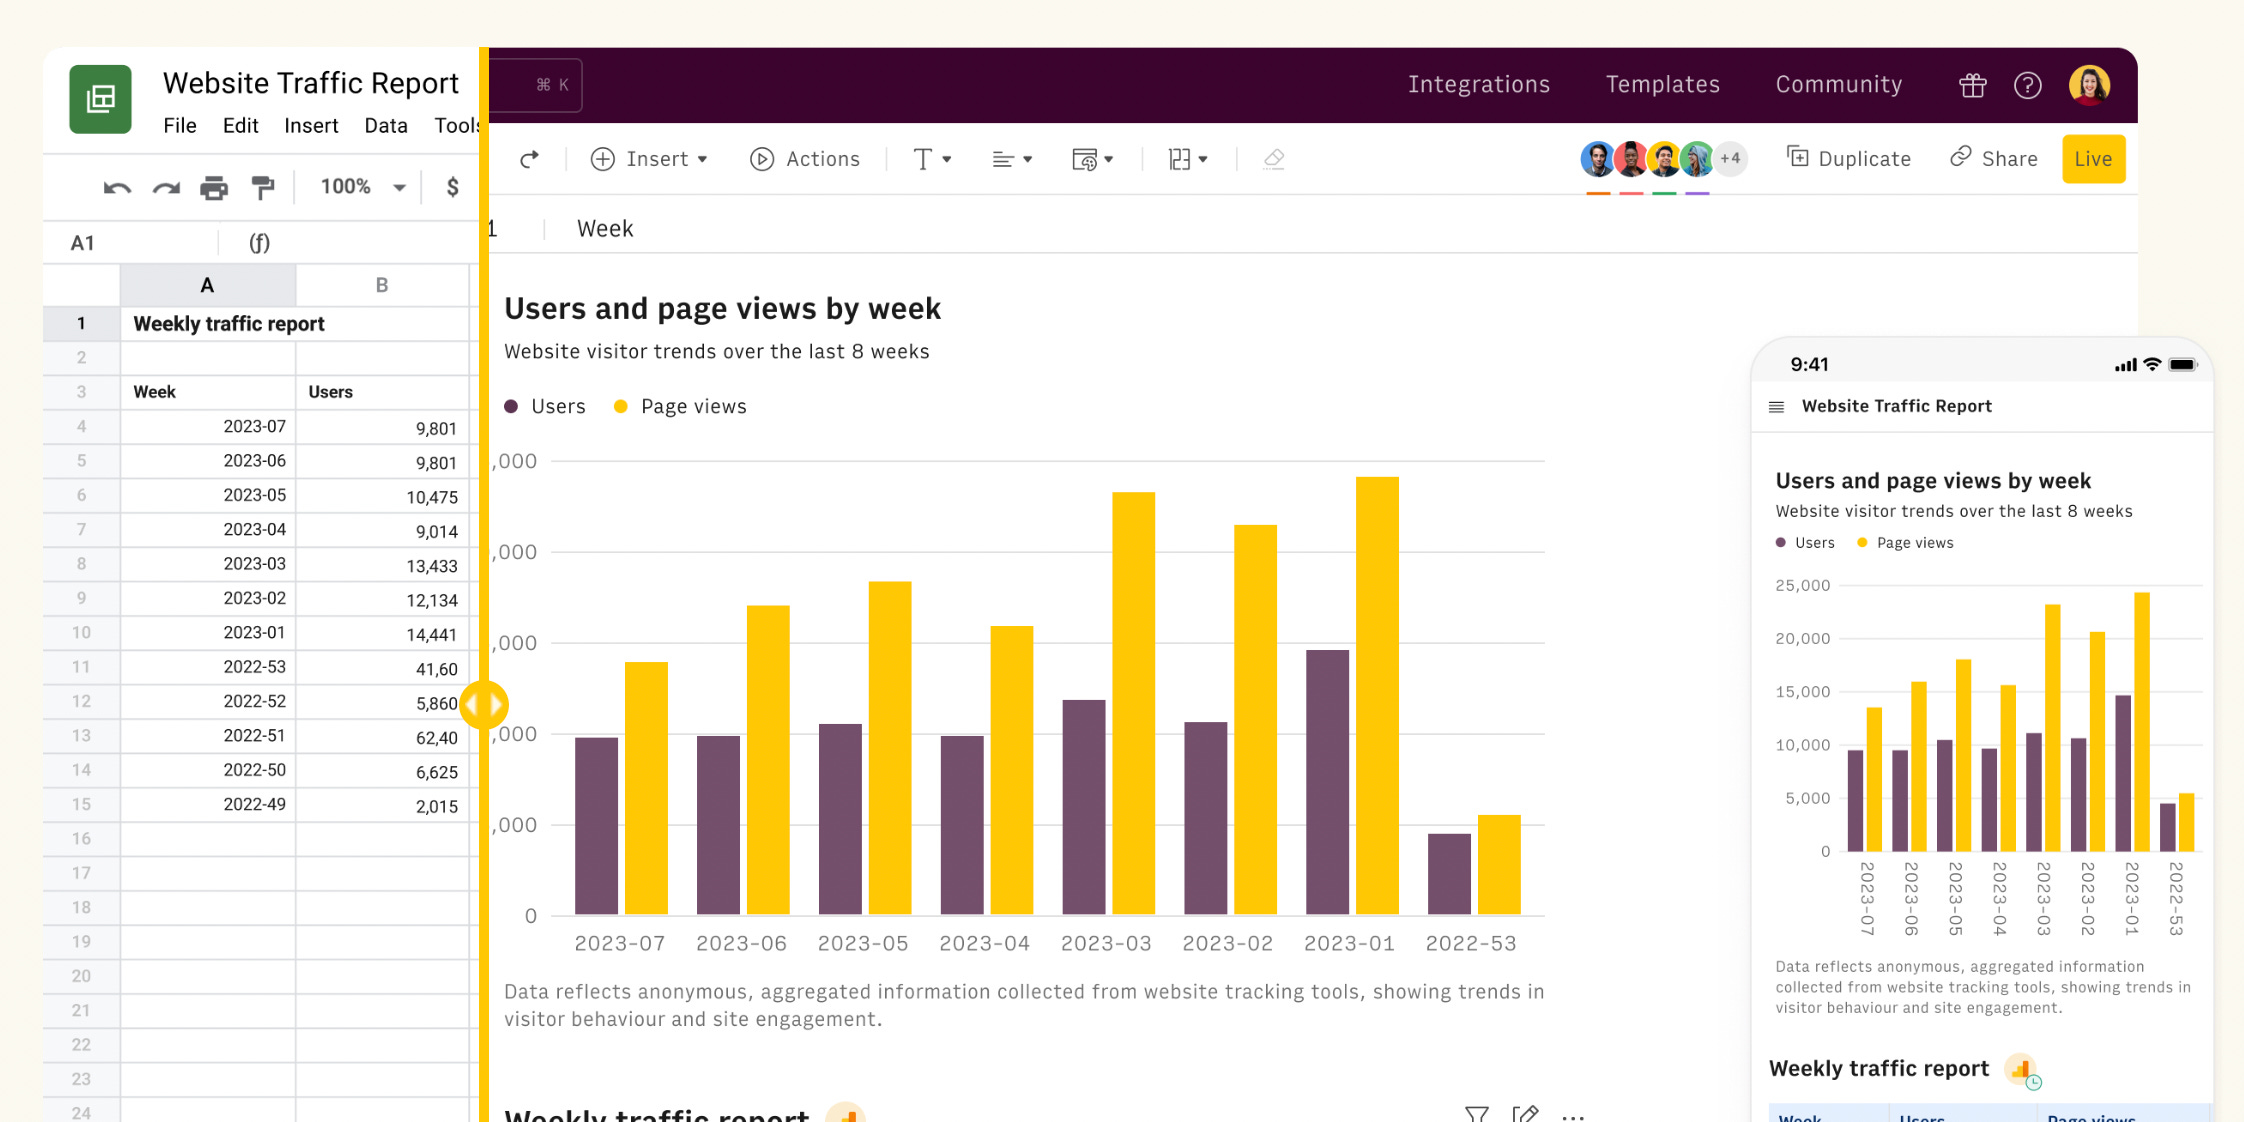Image resolution: width=2244 pixels, height=1122 pixels.
Task: Open the Insert menu in spreadsheet
Action: pyautogui.click(x=311, y=126)
